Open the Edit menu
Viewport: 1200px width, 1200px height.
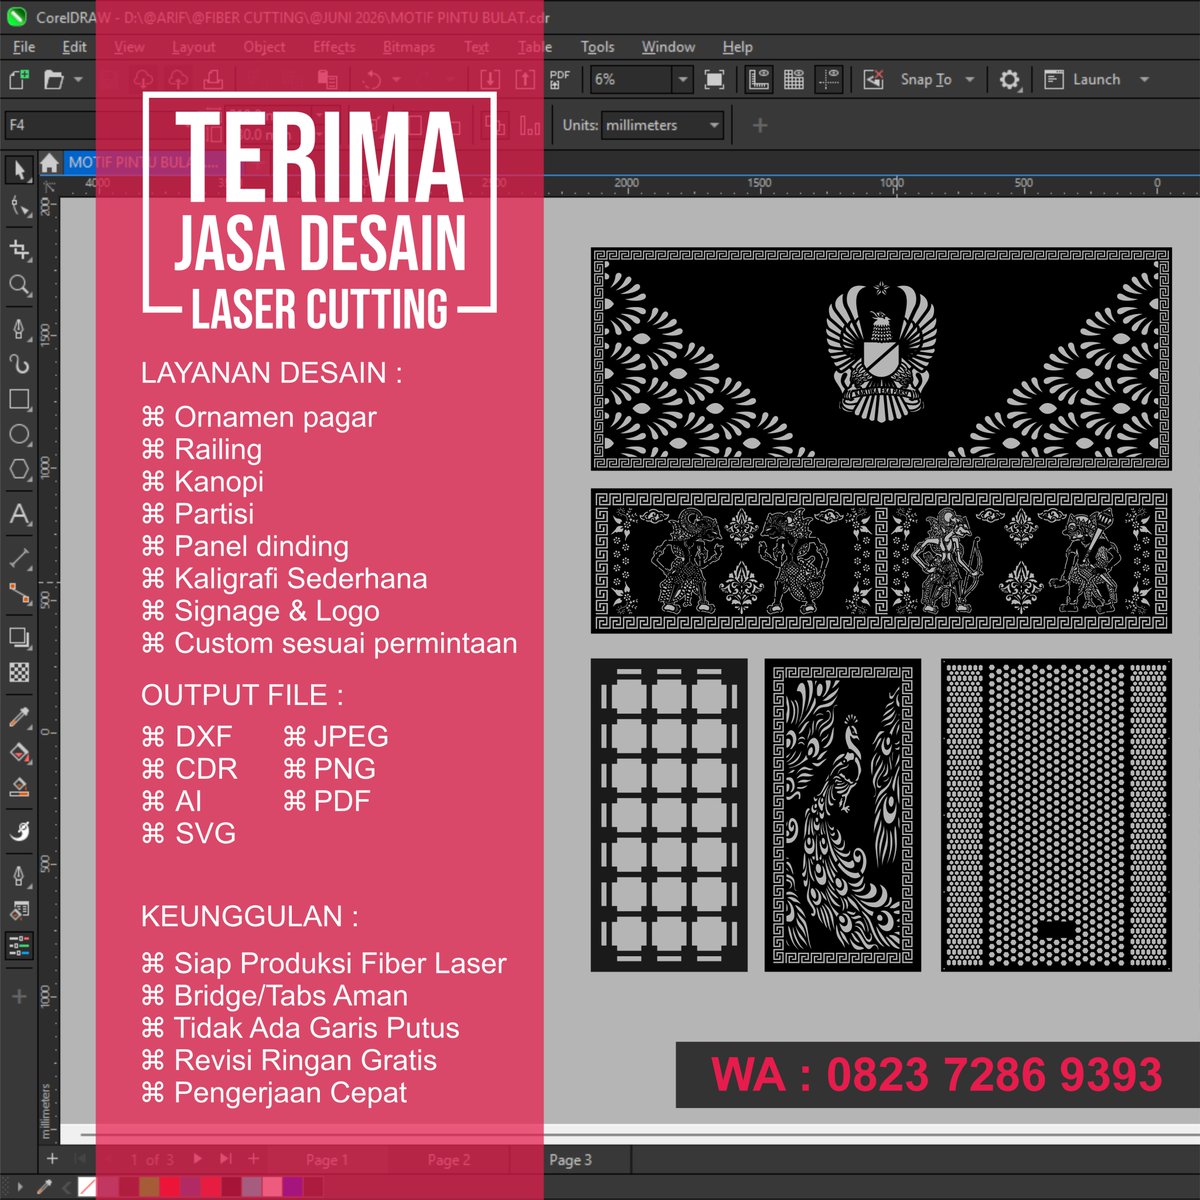pos(74,47)
